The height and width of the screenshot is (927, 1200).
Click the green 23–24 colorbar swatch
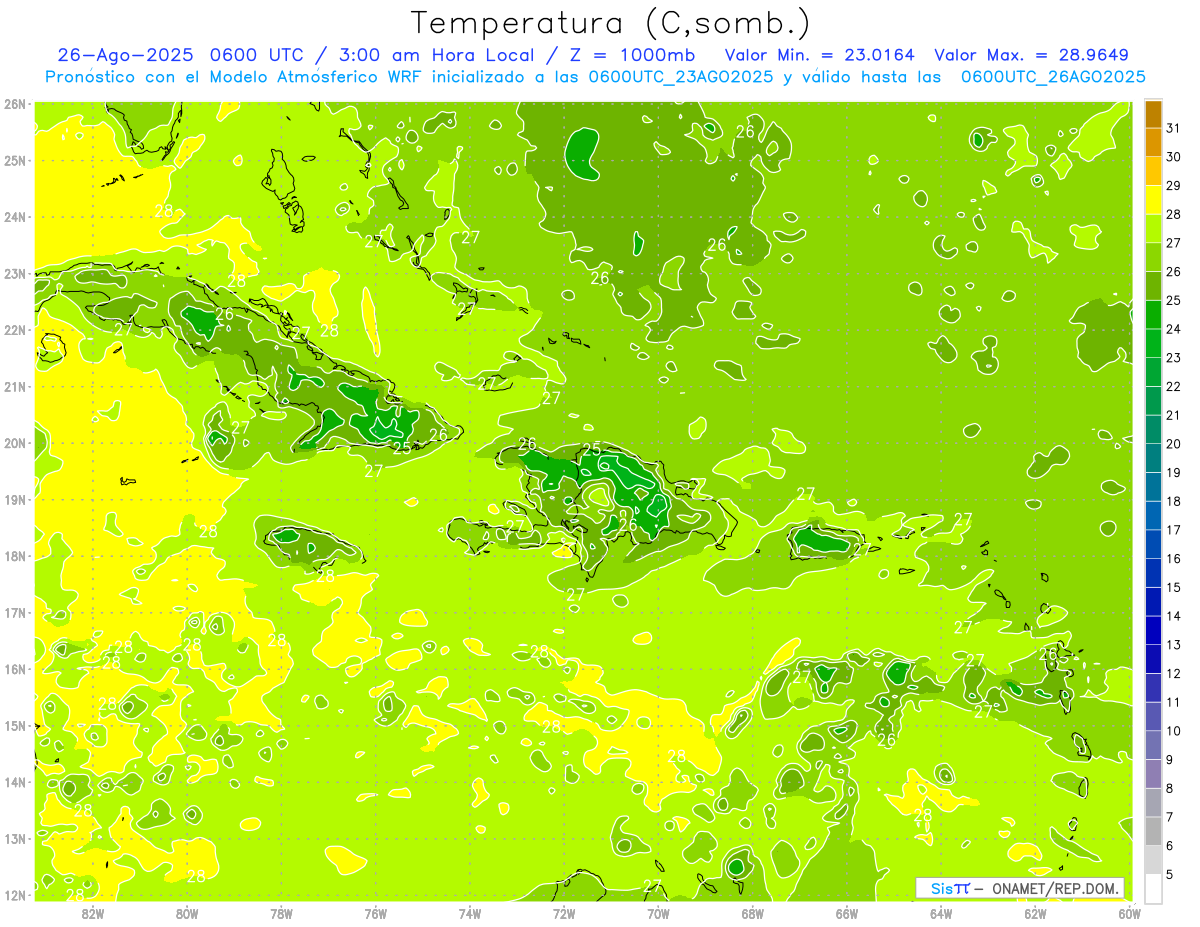pos(1153,343)
